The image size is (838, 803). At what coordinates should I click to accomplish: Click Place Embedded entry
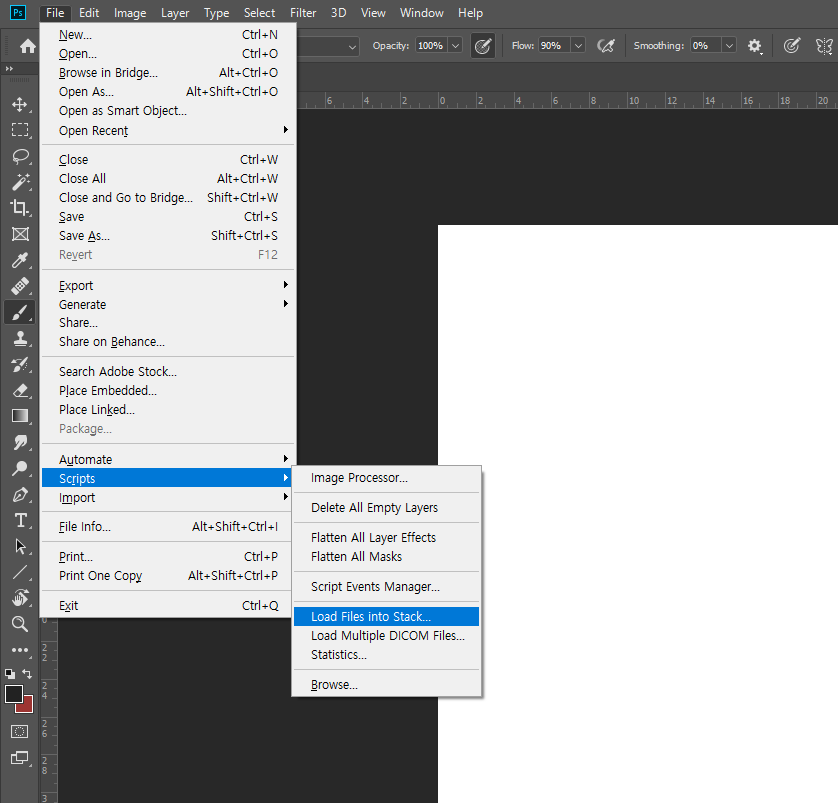point(168,391)
